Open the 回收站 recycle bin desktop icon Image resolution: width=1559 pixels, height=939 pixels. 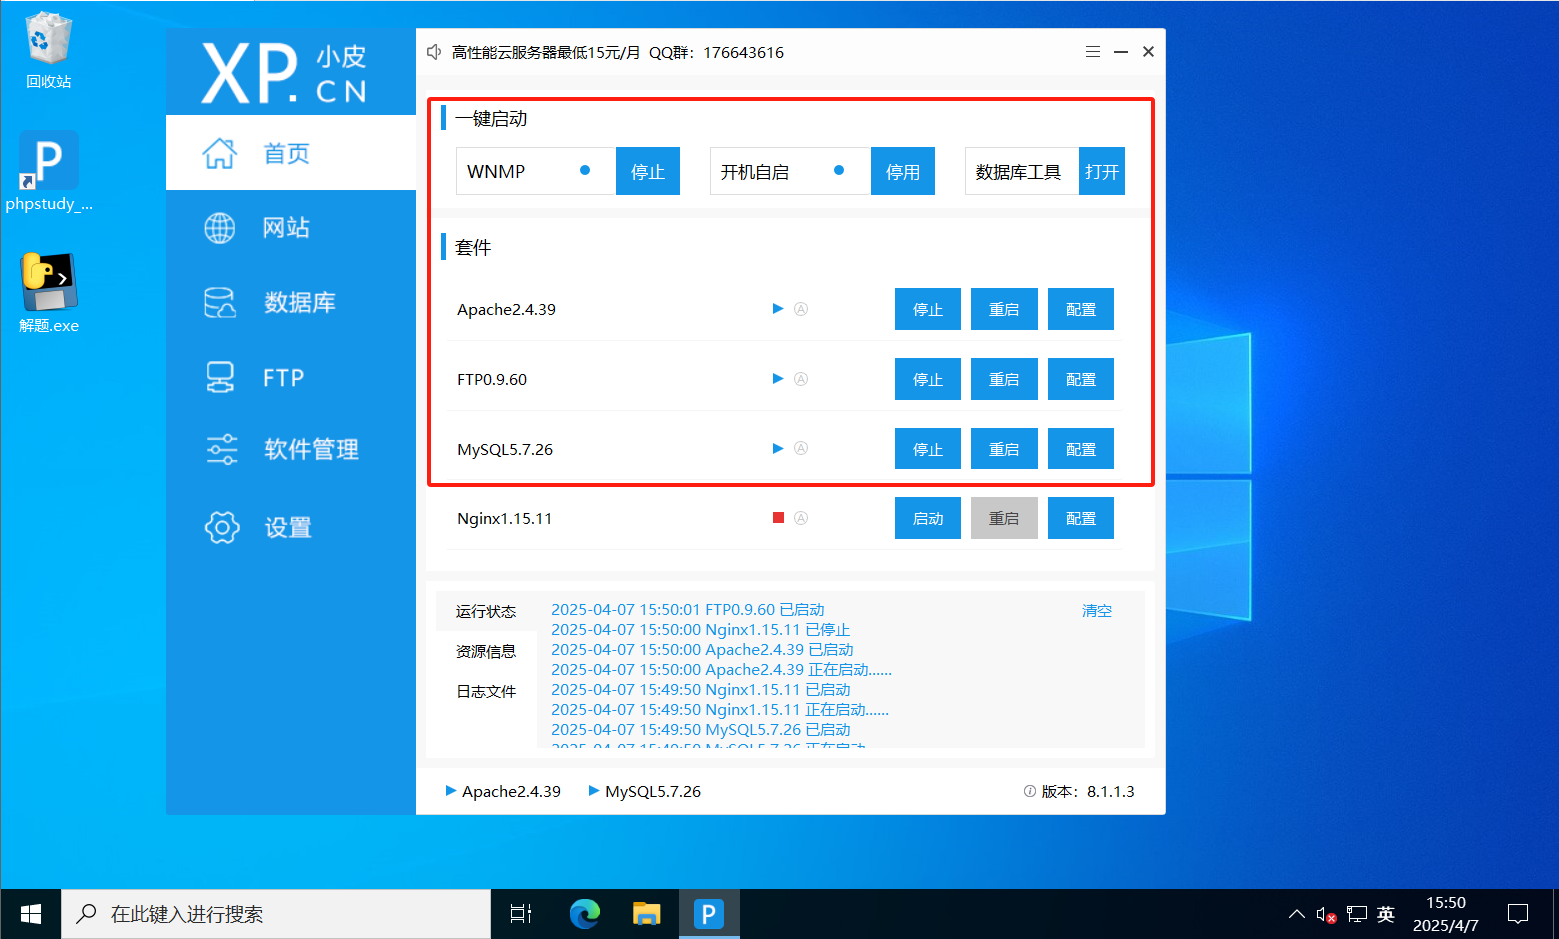[x=48, y=50]
